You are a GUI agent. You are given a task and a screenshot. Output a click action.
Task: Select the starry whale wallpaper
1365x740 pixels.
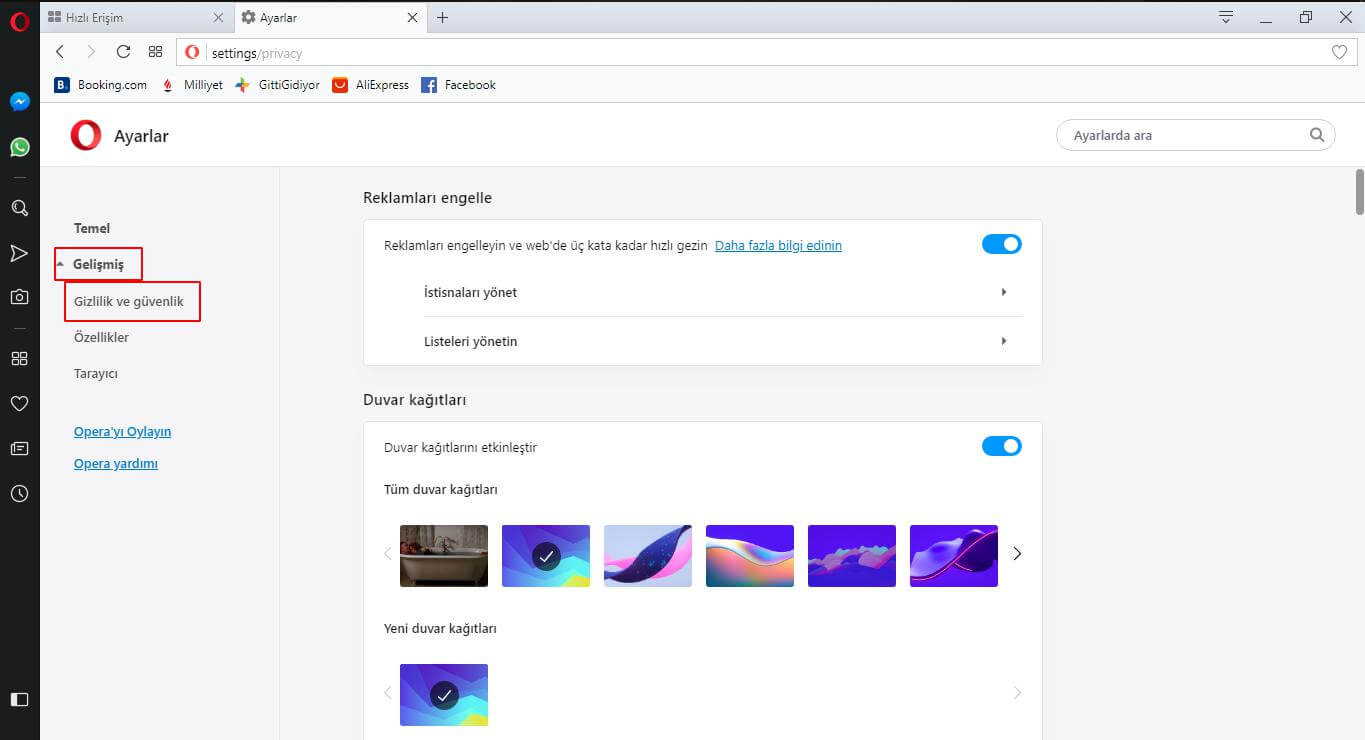coord(648,556)
